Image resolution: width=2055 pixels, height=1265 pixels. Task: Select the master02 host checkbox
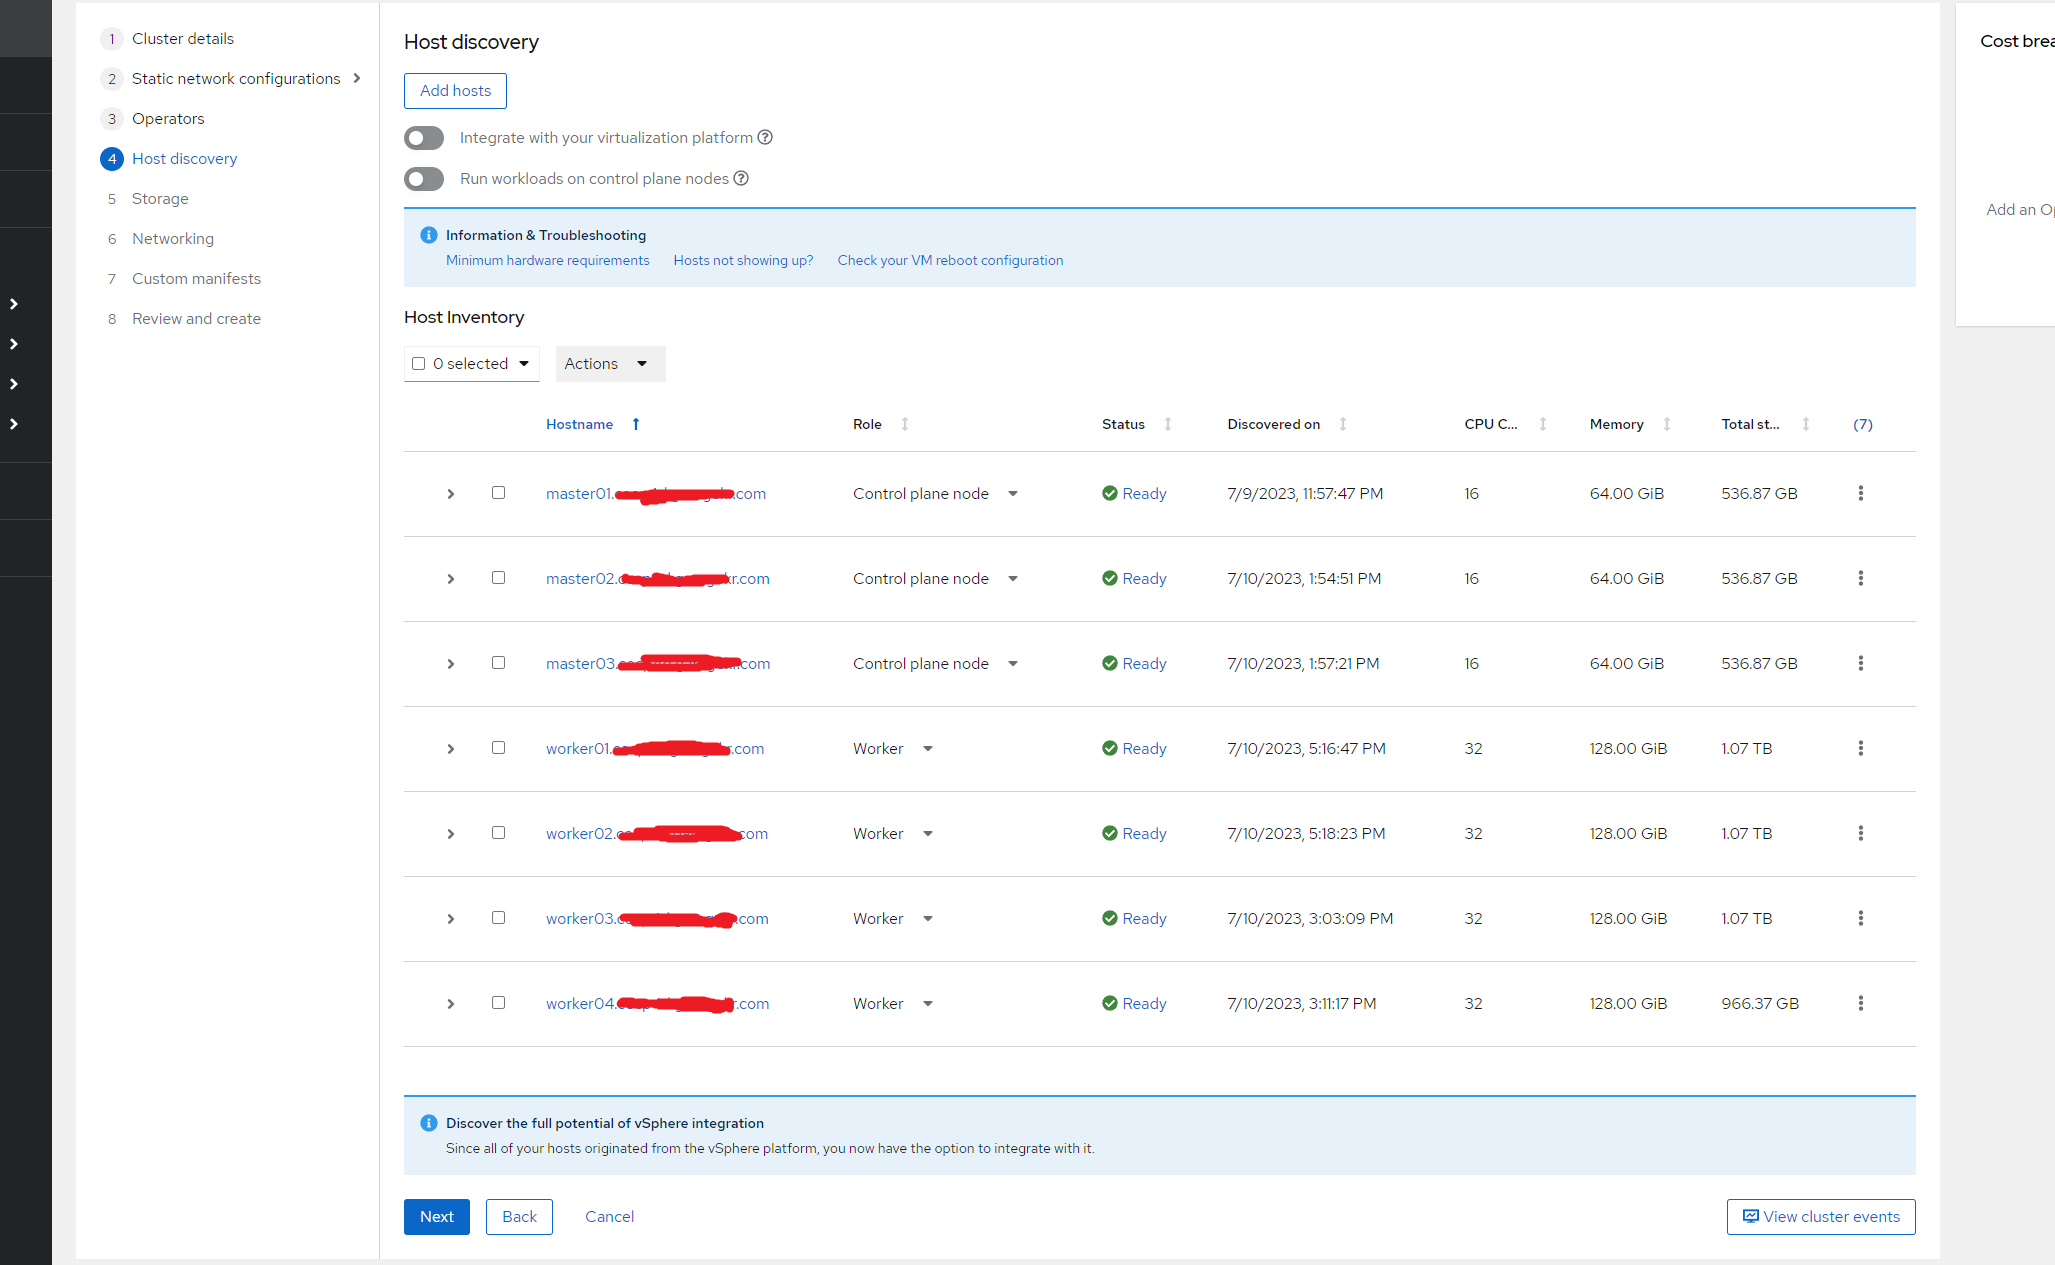coord(498,578)
